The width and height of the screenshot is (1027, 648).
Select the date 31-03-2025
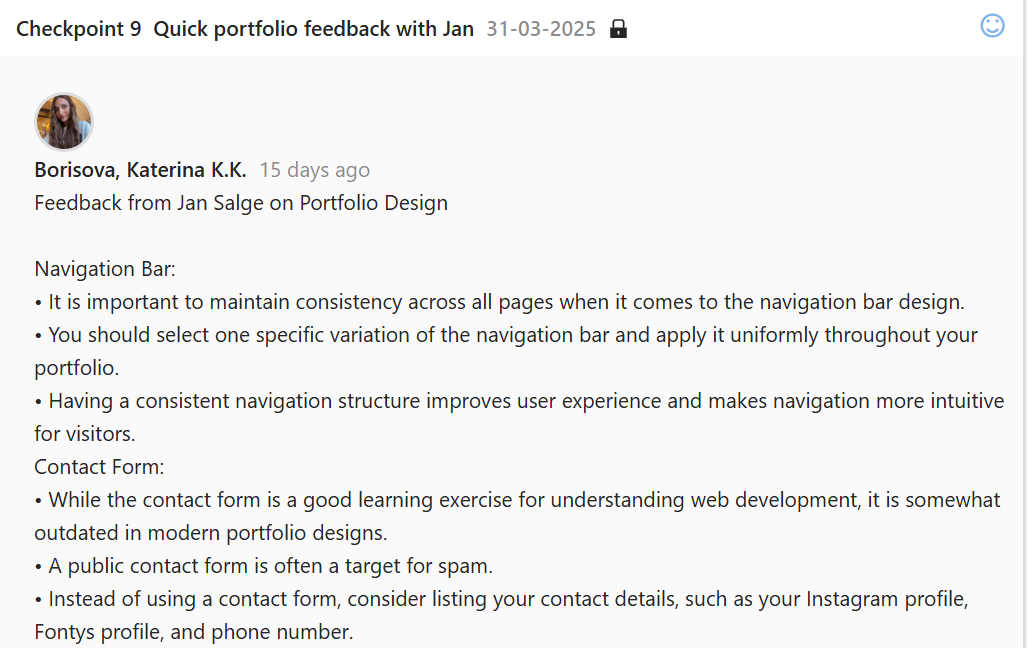point(542,28)
